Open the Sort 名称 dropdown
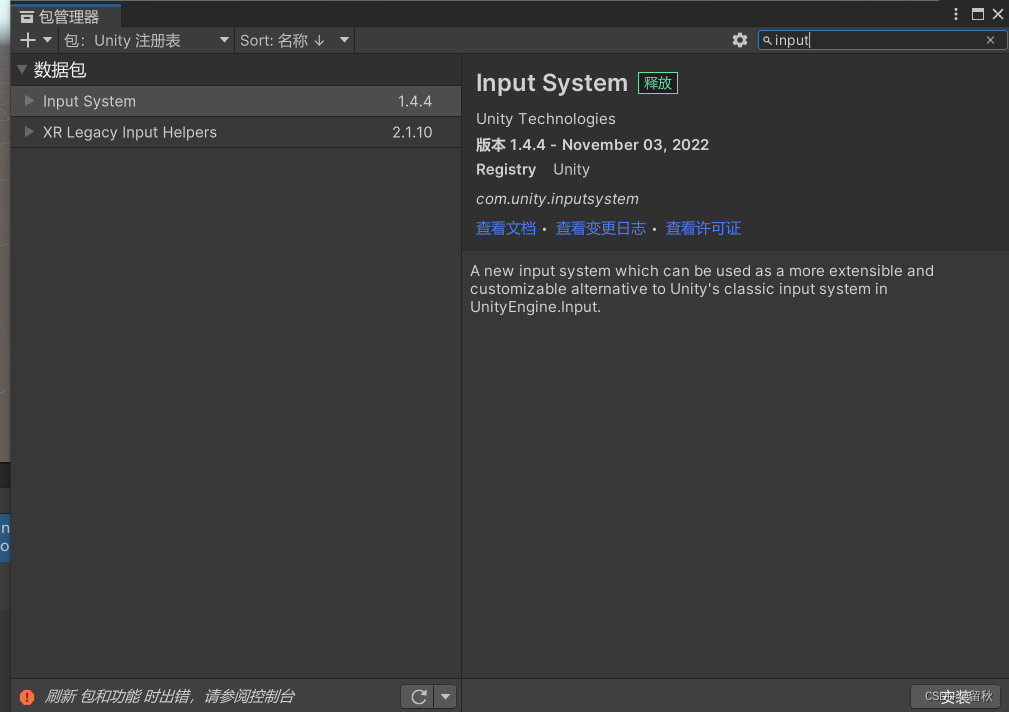1009x712 pixels. [x=295, y=41]
